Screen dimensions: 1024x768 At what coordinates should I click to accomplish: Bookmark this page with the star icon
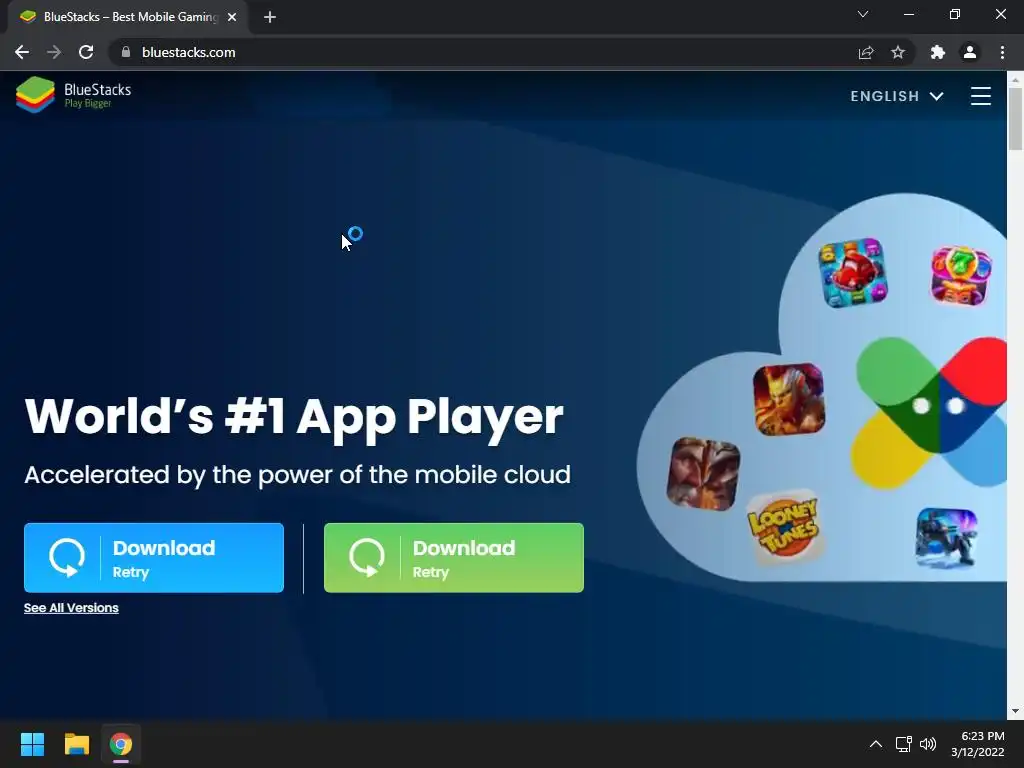tap(898, 52)
